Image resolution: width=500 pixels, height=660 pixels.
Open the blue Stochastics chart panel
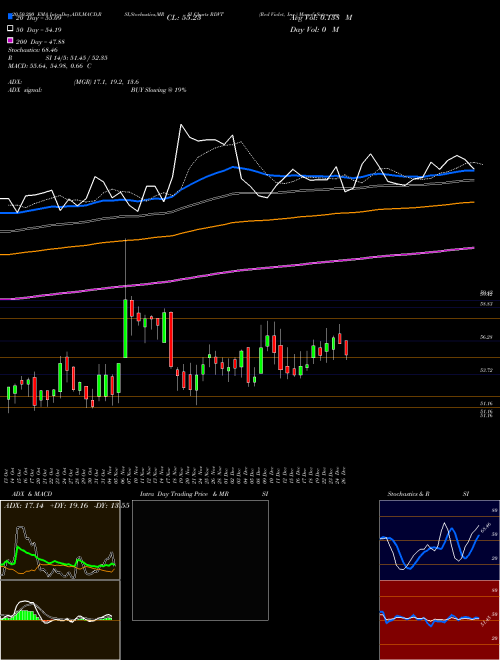439,540
